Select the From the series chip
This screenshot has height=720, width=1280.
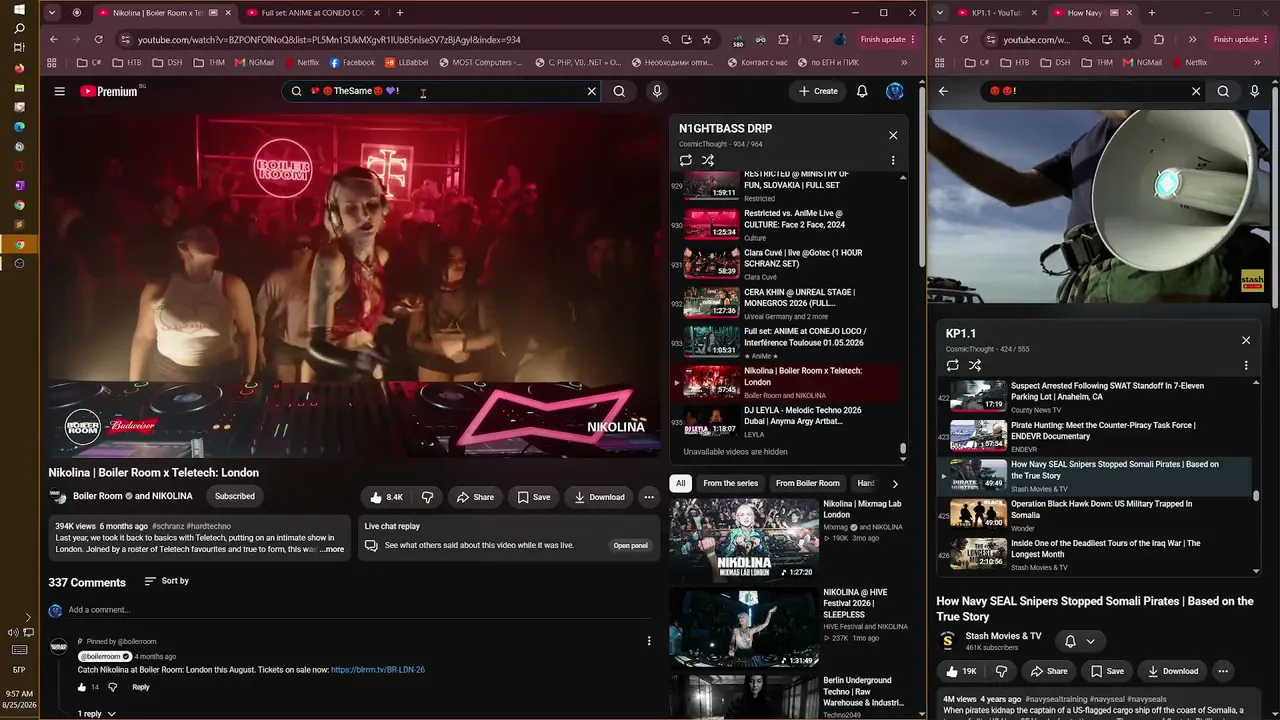point(730,483)
